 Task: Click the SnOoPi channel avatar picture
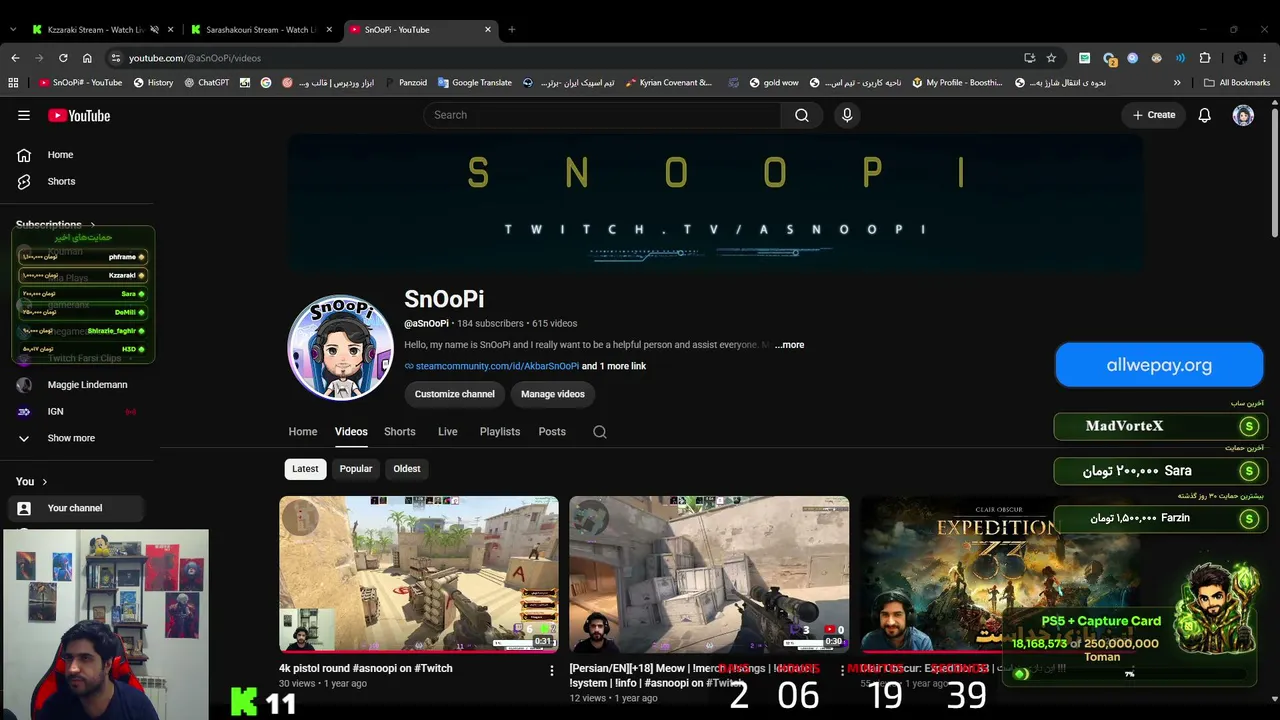click(341, 348)
